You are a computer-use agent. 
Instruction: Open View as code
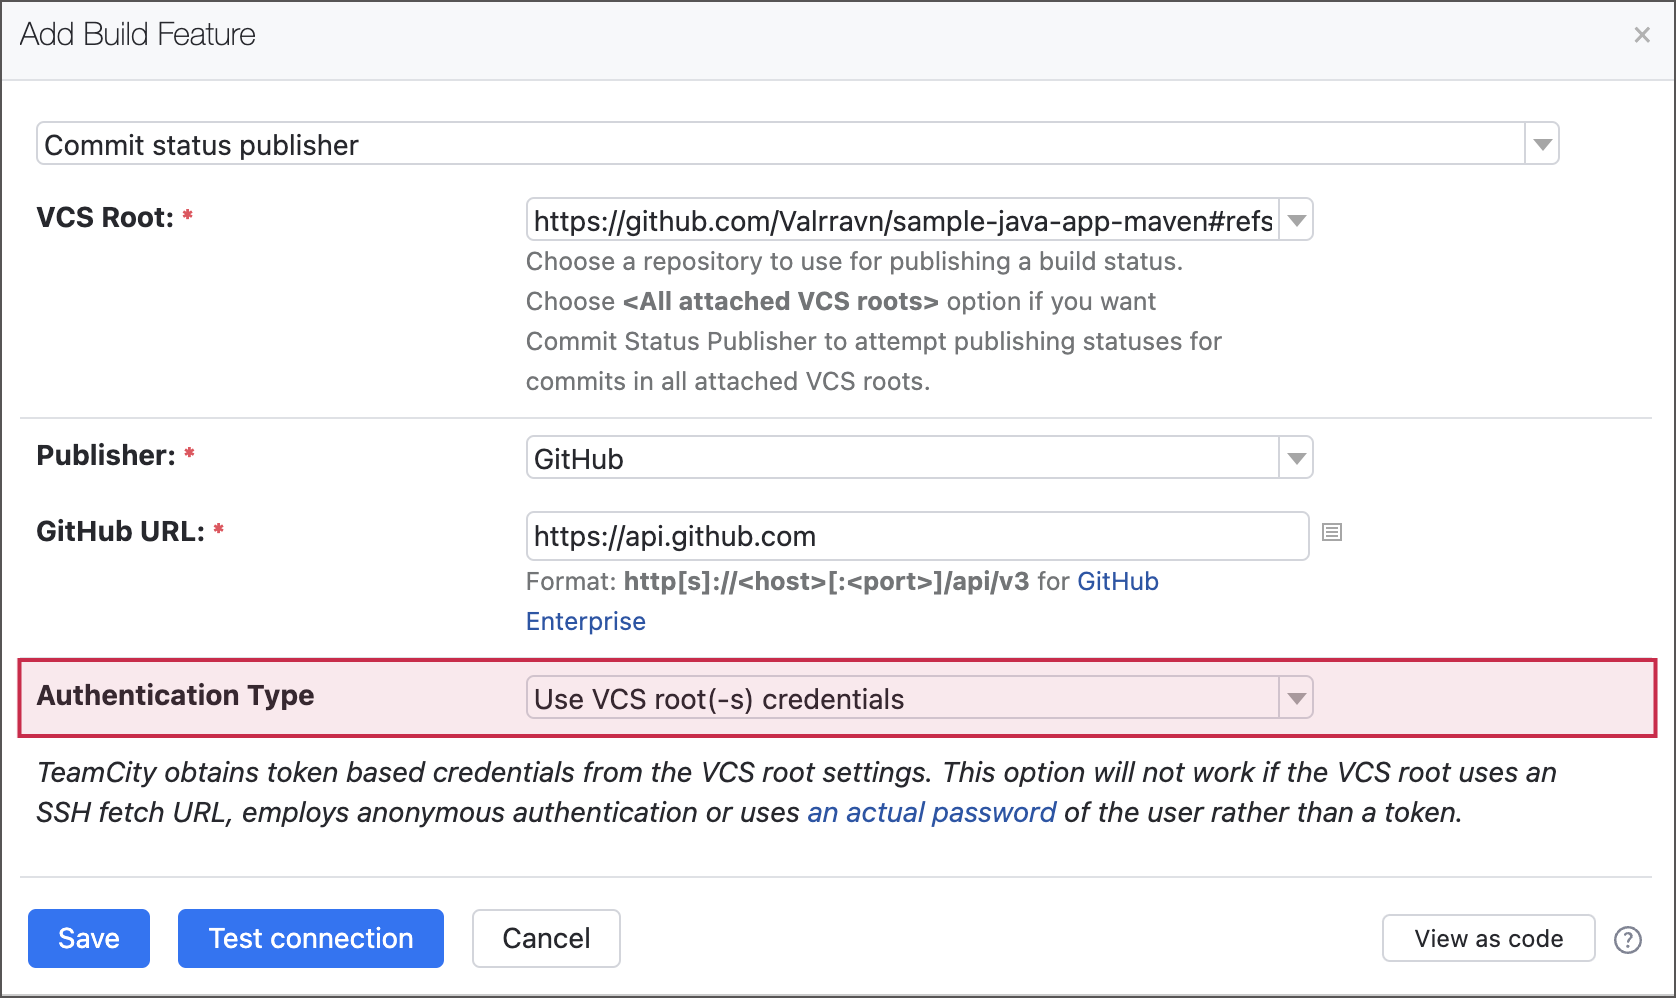click(1488, 938)
